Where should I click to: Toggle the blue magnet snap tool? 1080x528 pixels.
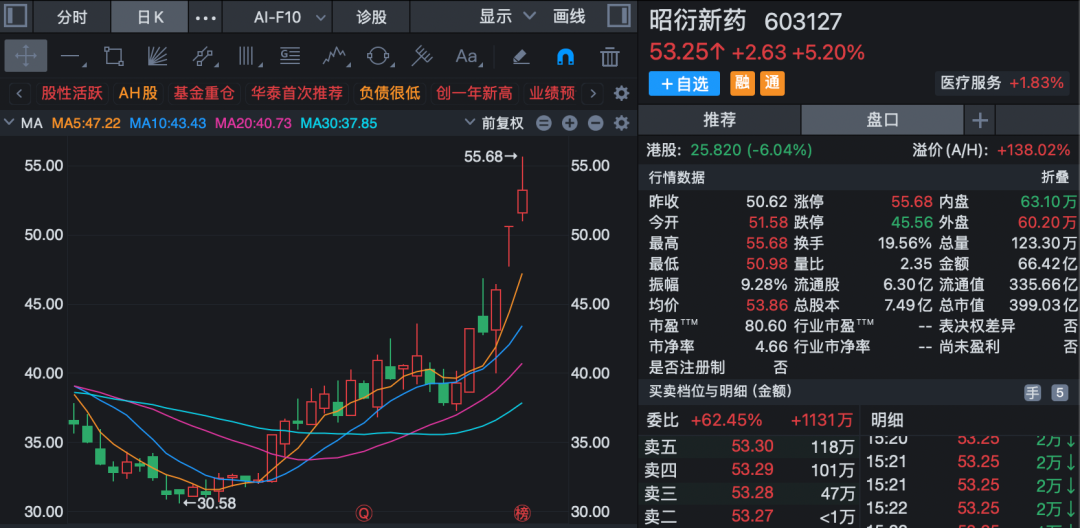[x=565, y=56]
